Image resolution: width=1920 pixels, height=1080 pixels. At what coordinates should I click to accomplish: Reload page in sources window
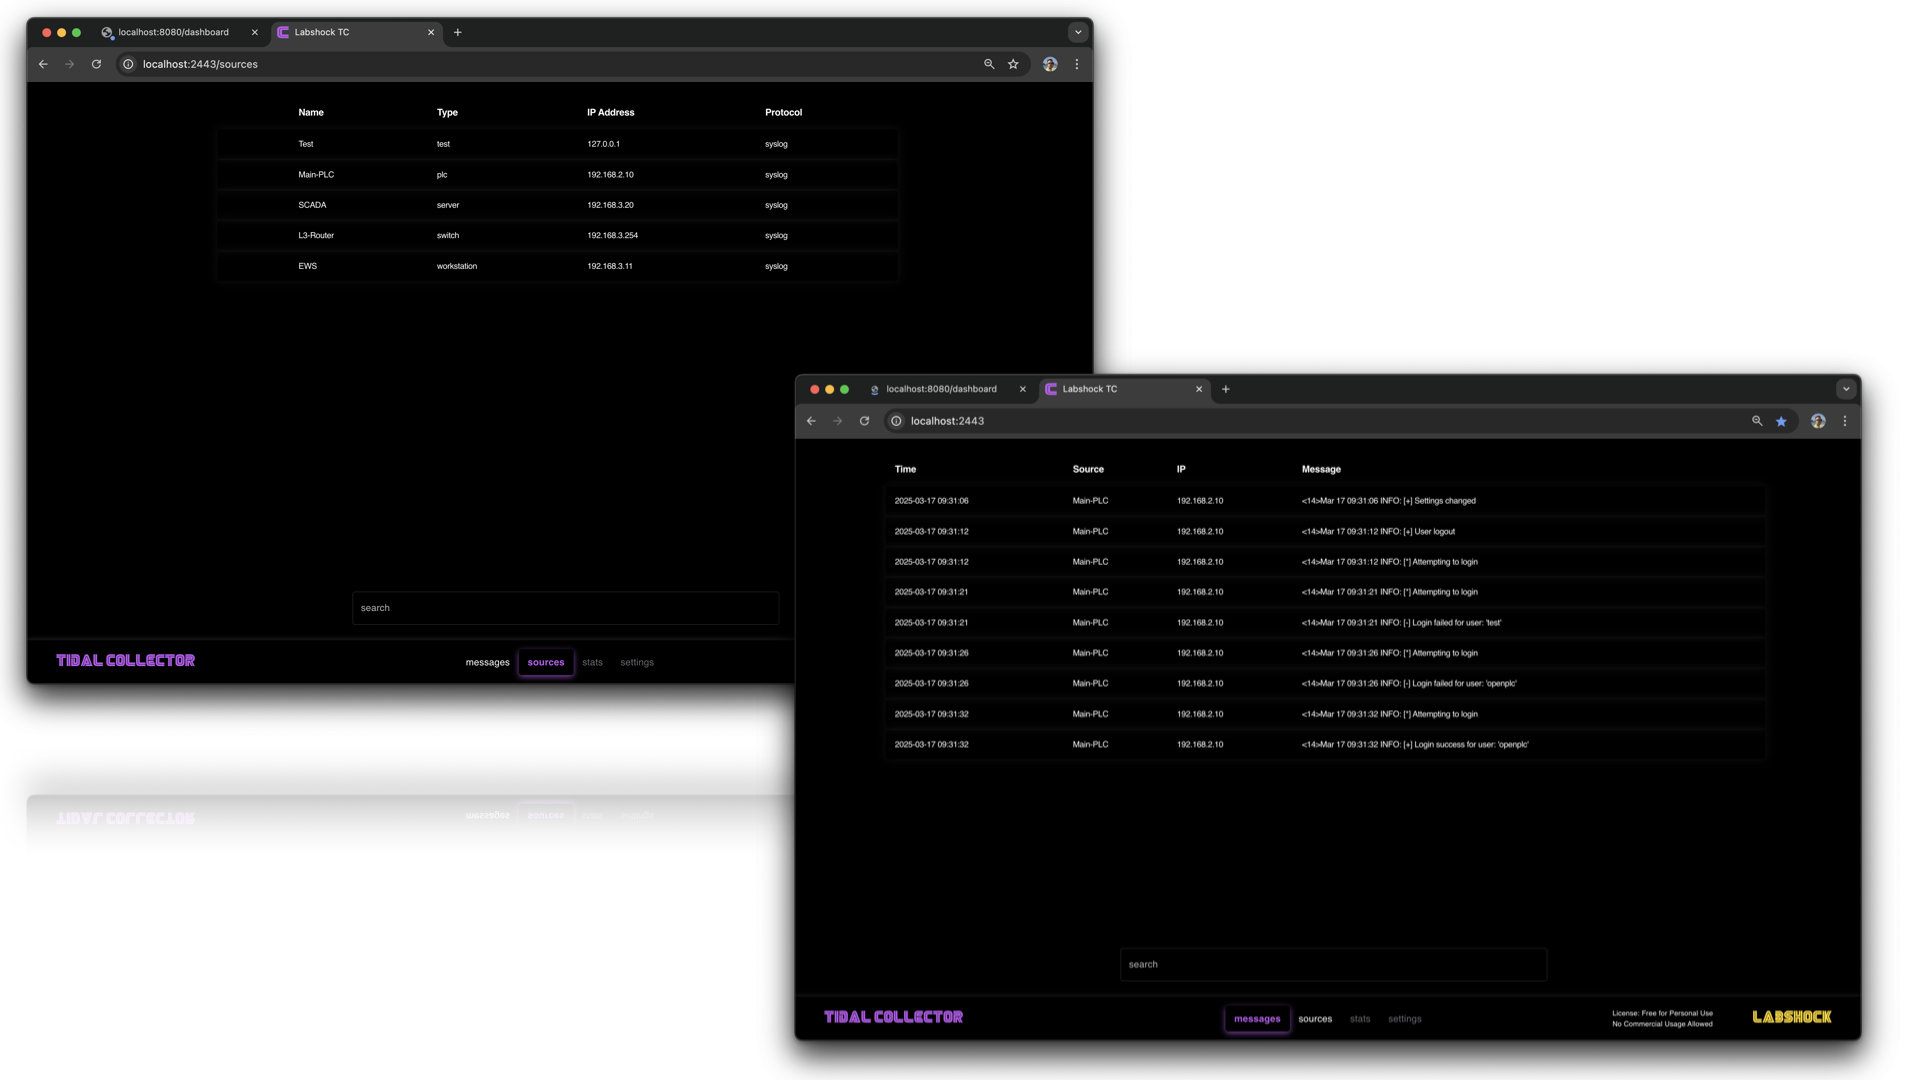pyautogui.click(x=96, y=64)
